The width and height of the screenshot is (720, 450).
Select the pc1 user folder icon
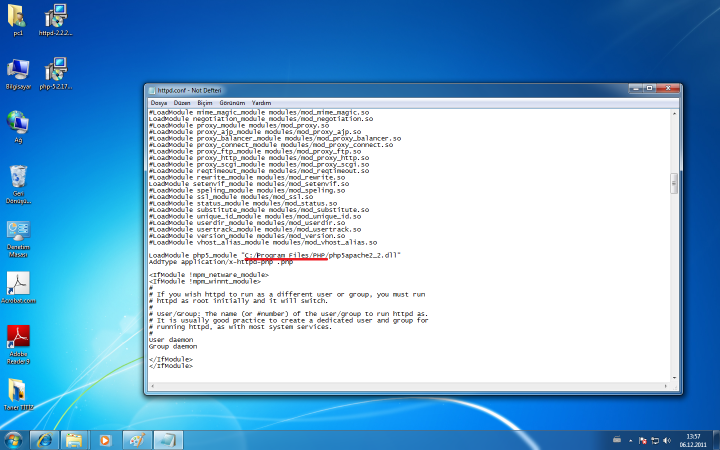coord(18,19)
